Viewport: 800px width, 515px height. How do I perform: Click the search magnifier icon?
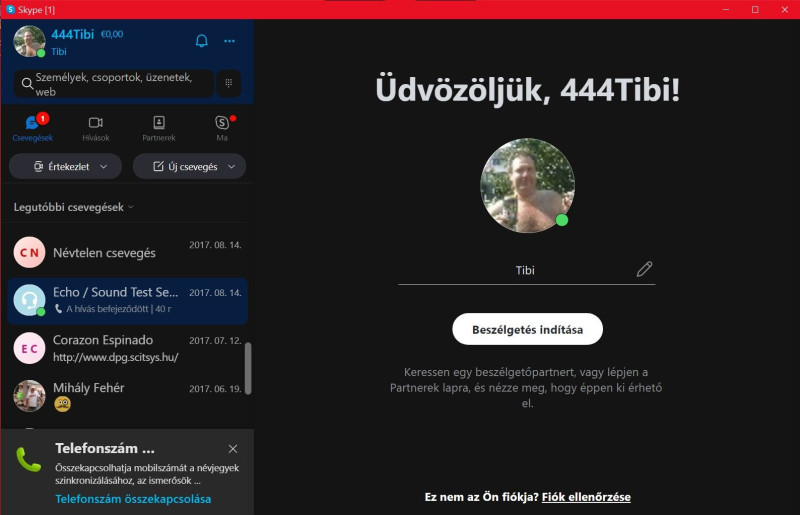[27, 83]
